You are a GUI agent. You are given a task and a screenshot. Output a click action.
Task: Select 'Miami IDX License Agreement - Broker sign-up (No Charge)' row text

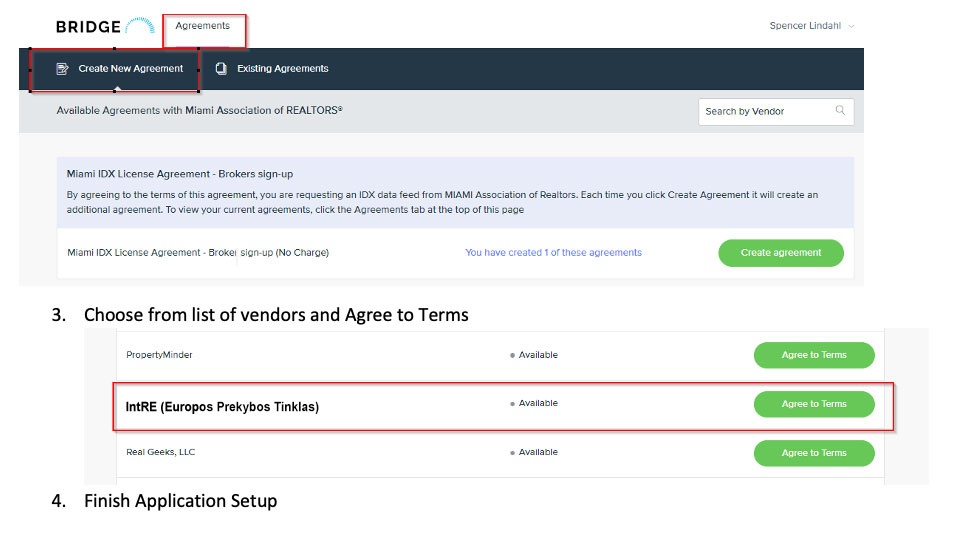click(198, 253)
